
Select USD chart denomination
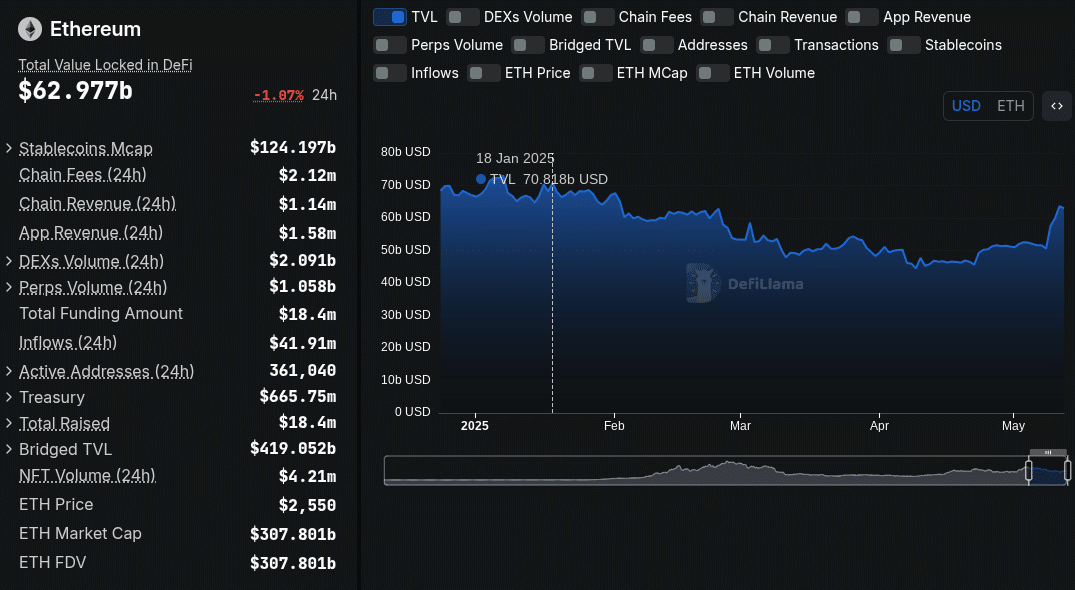point(966,106)
